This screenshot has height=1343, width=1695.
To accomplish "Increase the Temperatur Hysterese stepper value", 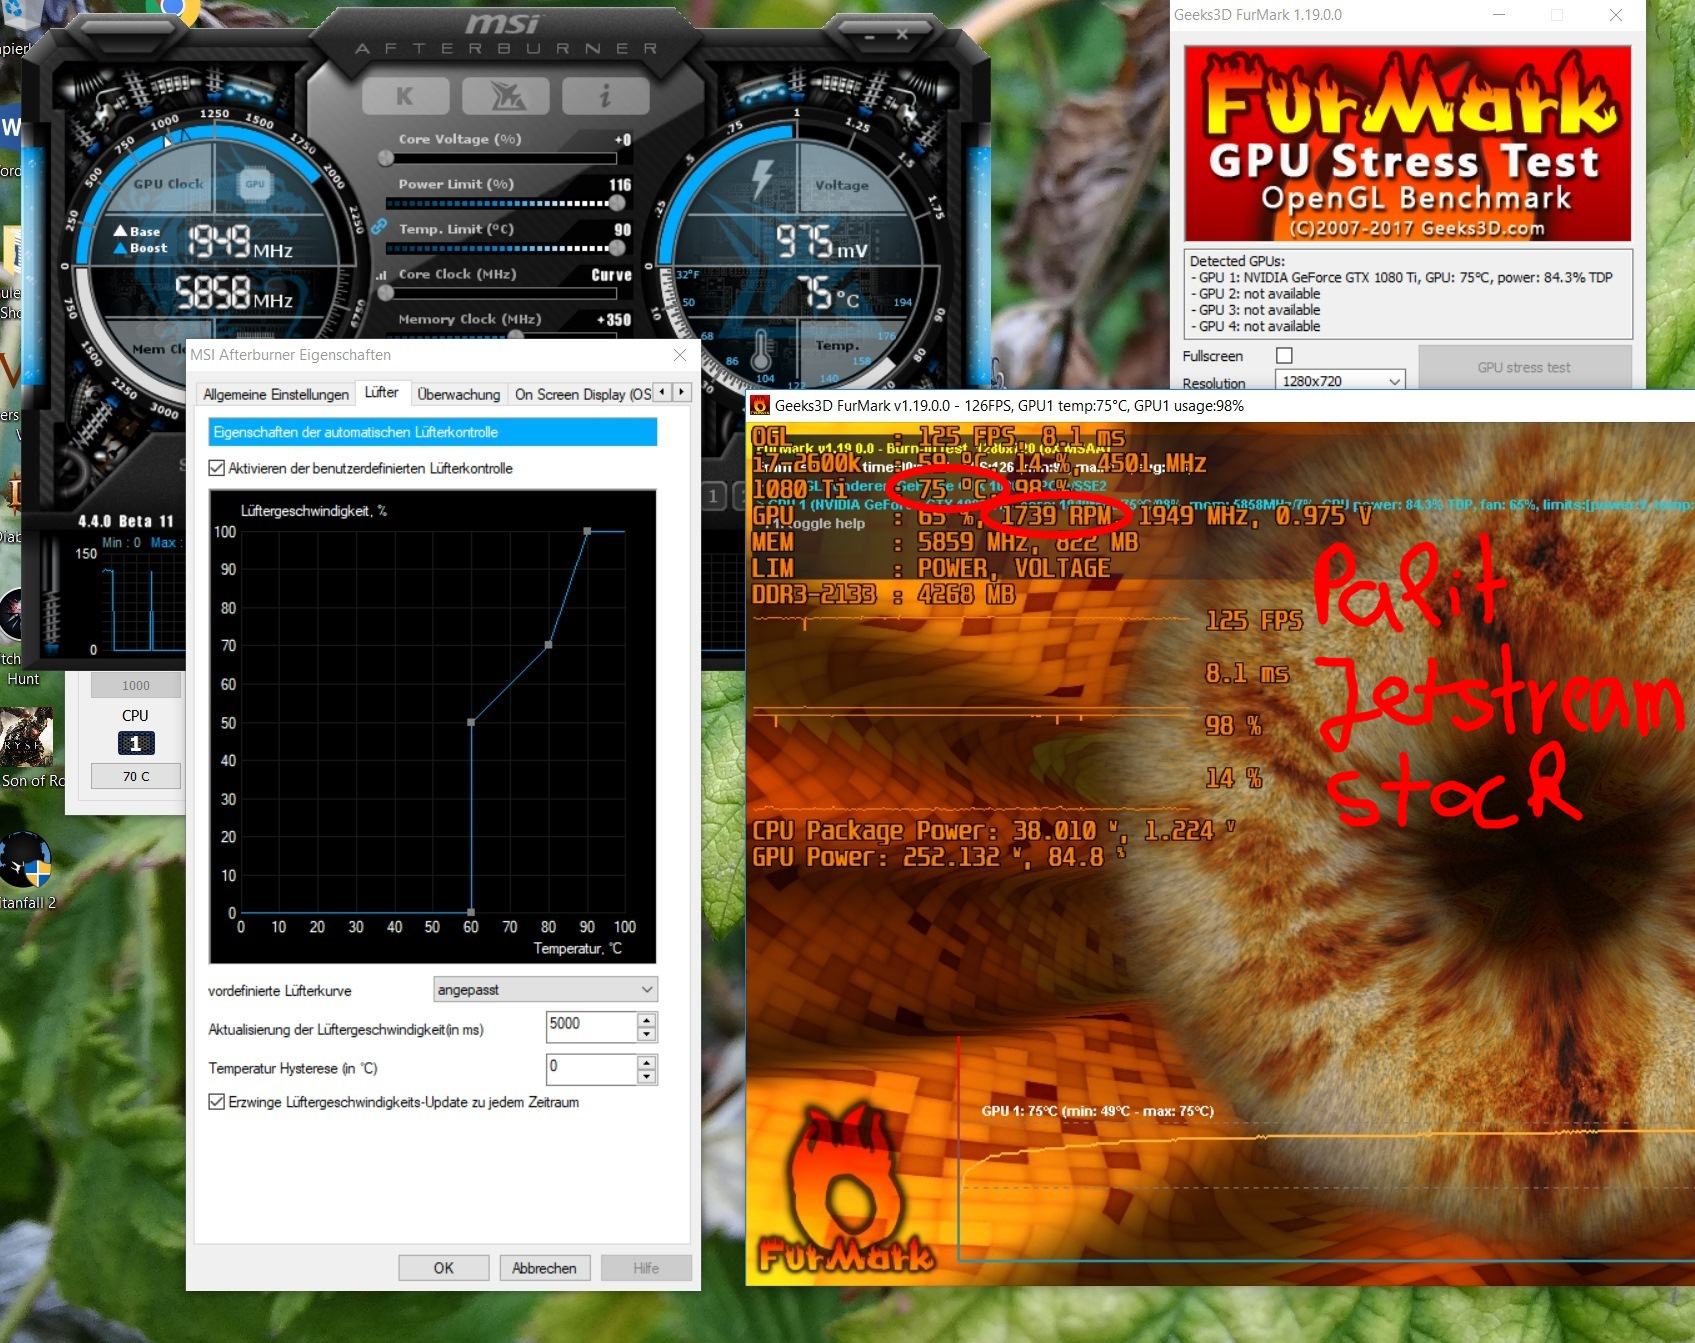I will tap(647, 1062).
